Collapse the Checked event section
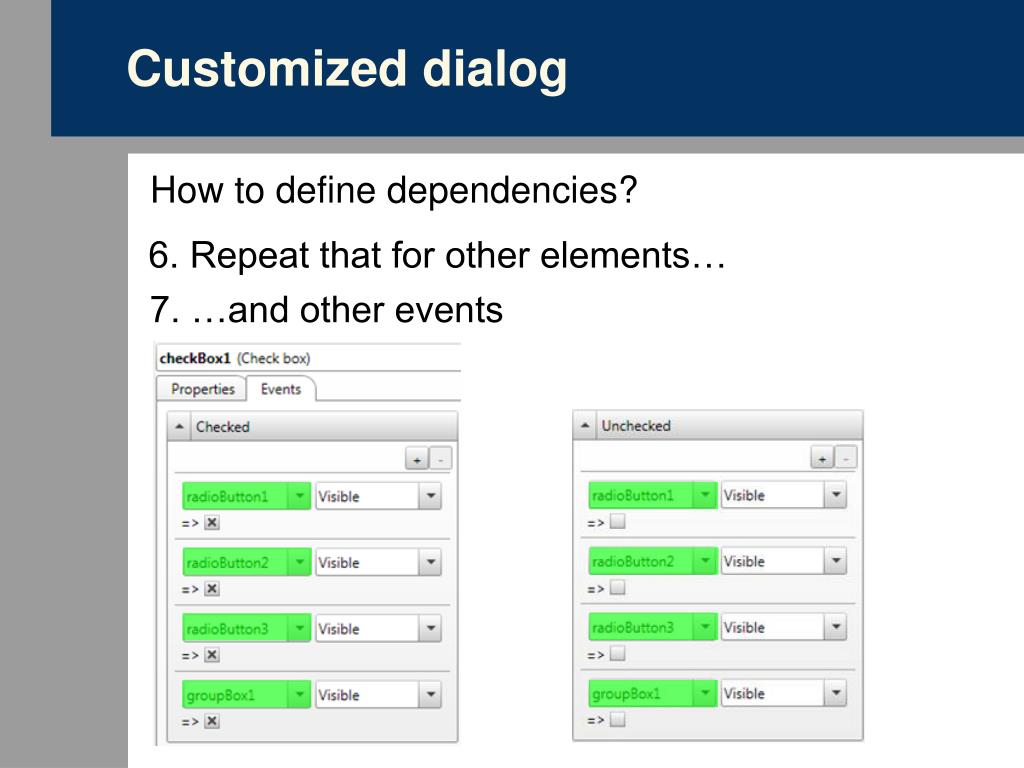 (179, 427)
